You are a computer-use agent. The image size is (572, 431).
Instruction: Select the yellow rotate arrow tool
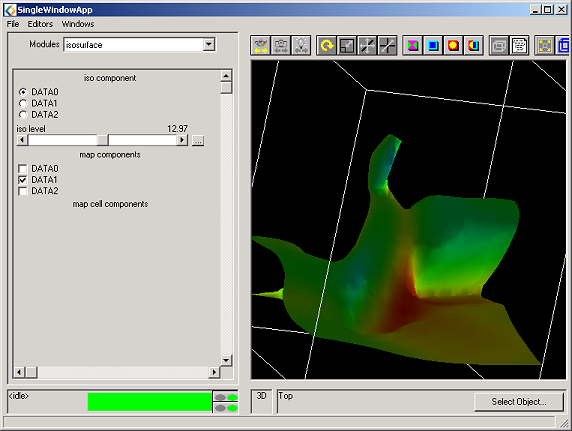point(326,46)
